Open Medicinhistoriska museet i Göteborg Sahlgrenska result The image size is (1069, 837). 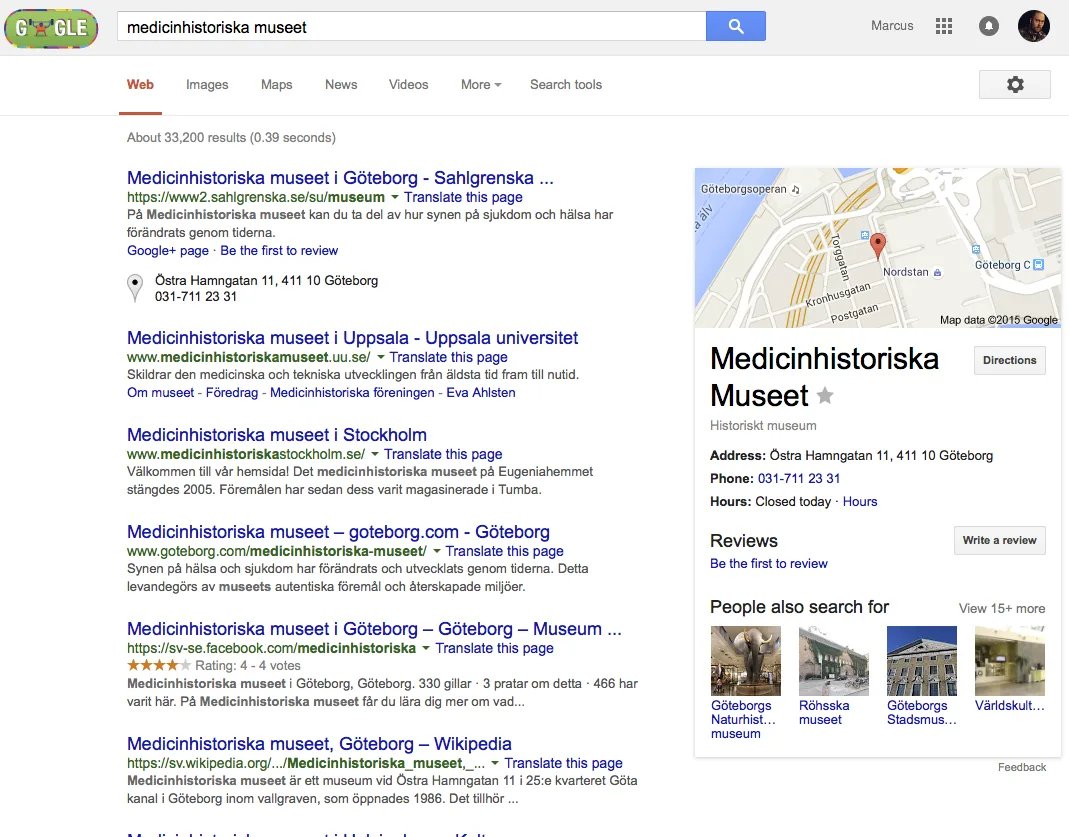click(x=340, y=178)
